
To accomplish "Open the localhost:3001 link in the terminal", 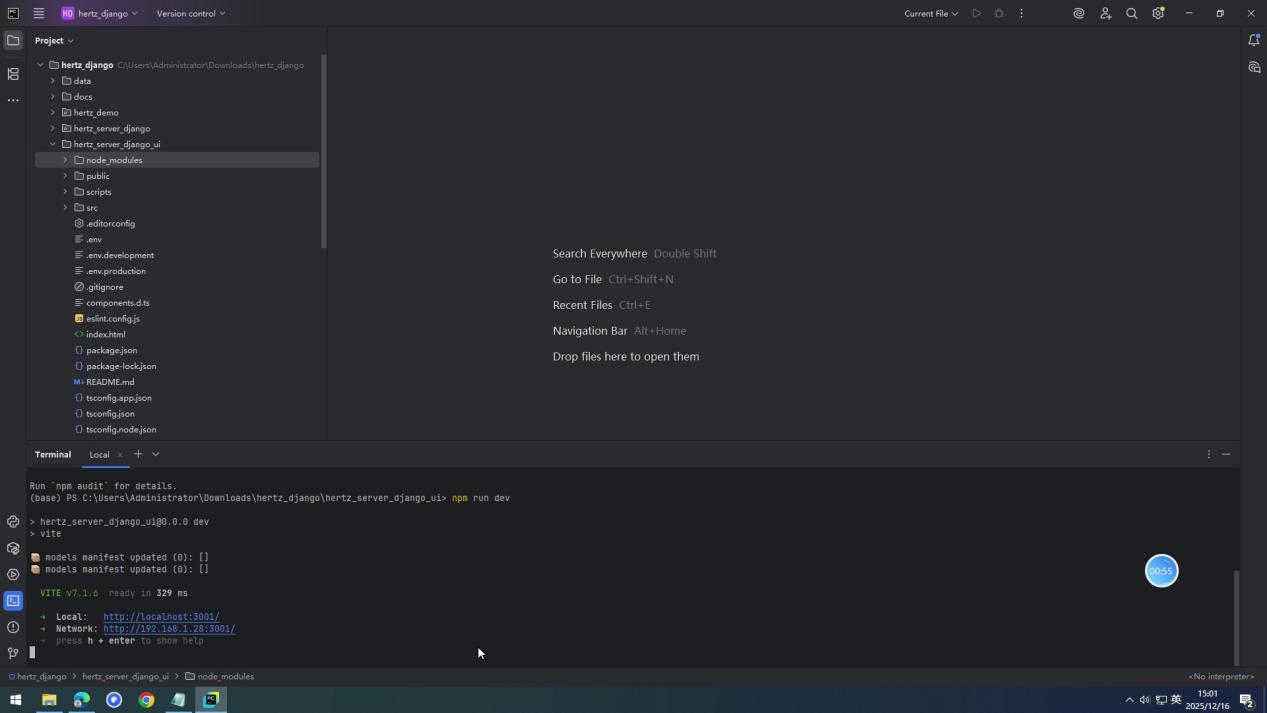I will point(160,617).
